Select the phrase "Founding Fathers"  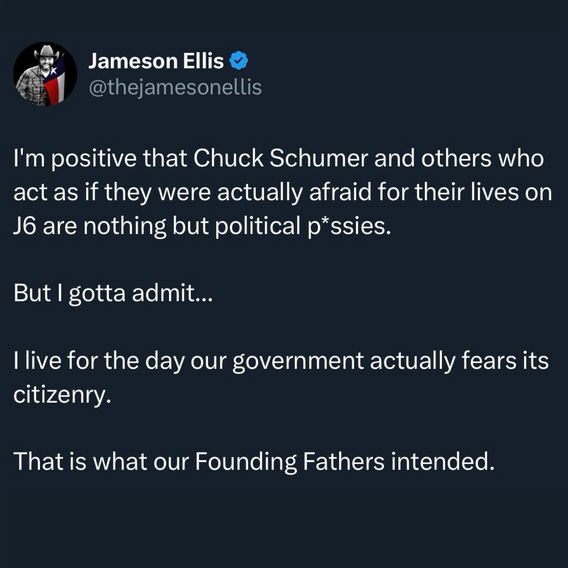click(290, 462)
